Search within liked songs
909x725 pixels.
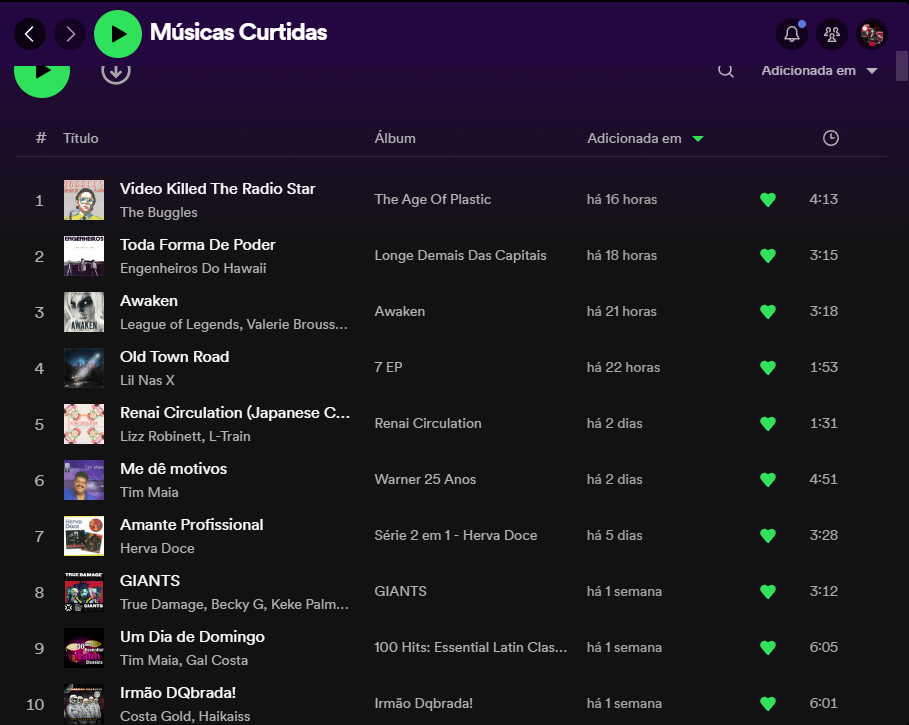point(726,71)
